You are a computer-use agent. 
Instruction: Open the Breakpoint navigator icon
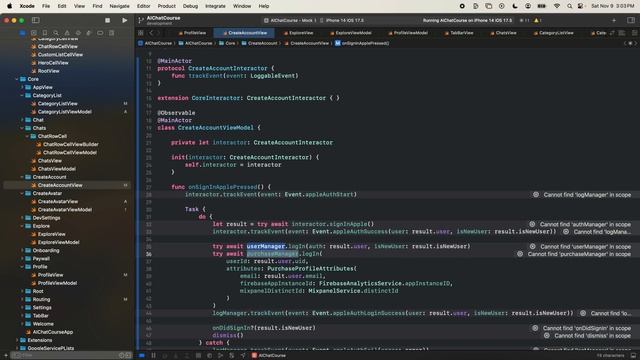point(100,33)
